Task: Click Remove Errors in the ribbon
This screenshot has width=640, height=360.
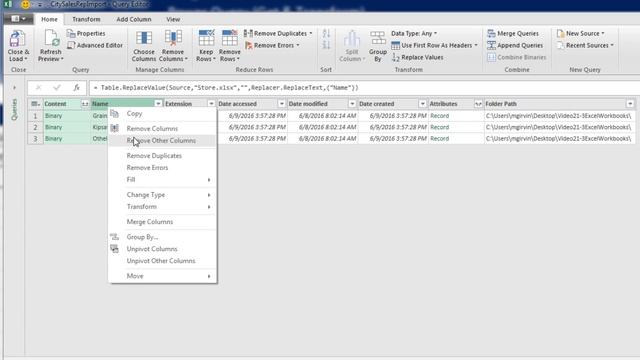Action: 272,45
